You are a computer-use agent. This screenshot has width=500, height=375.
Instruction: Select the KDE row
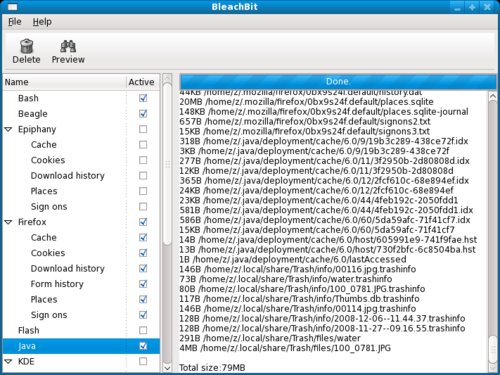click(81, 361)
